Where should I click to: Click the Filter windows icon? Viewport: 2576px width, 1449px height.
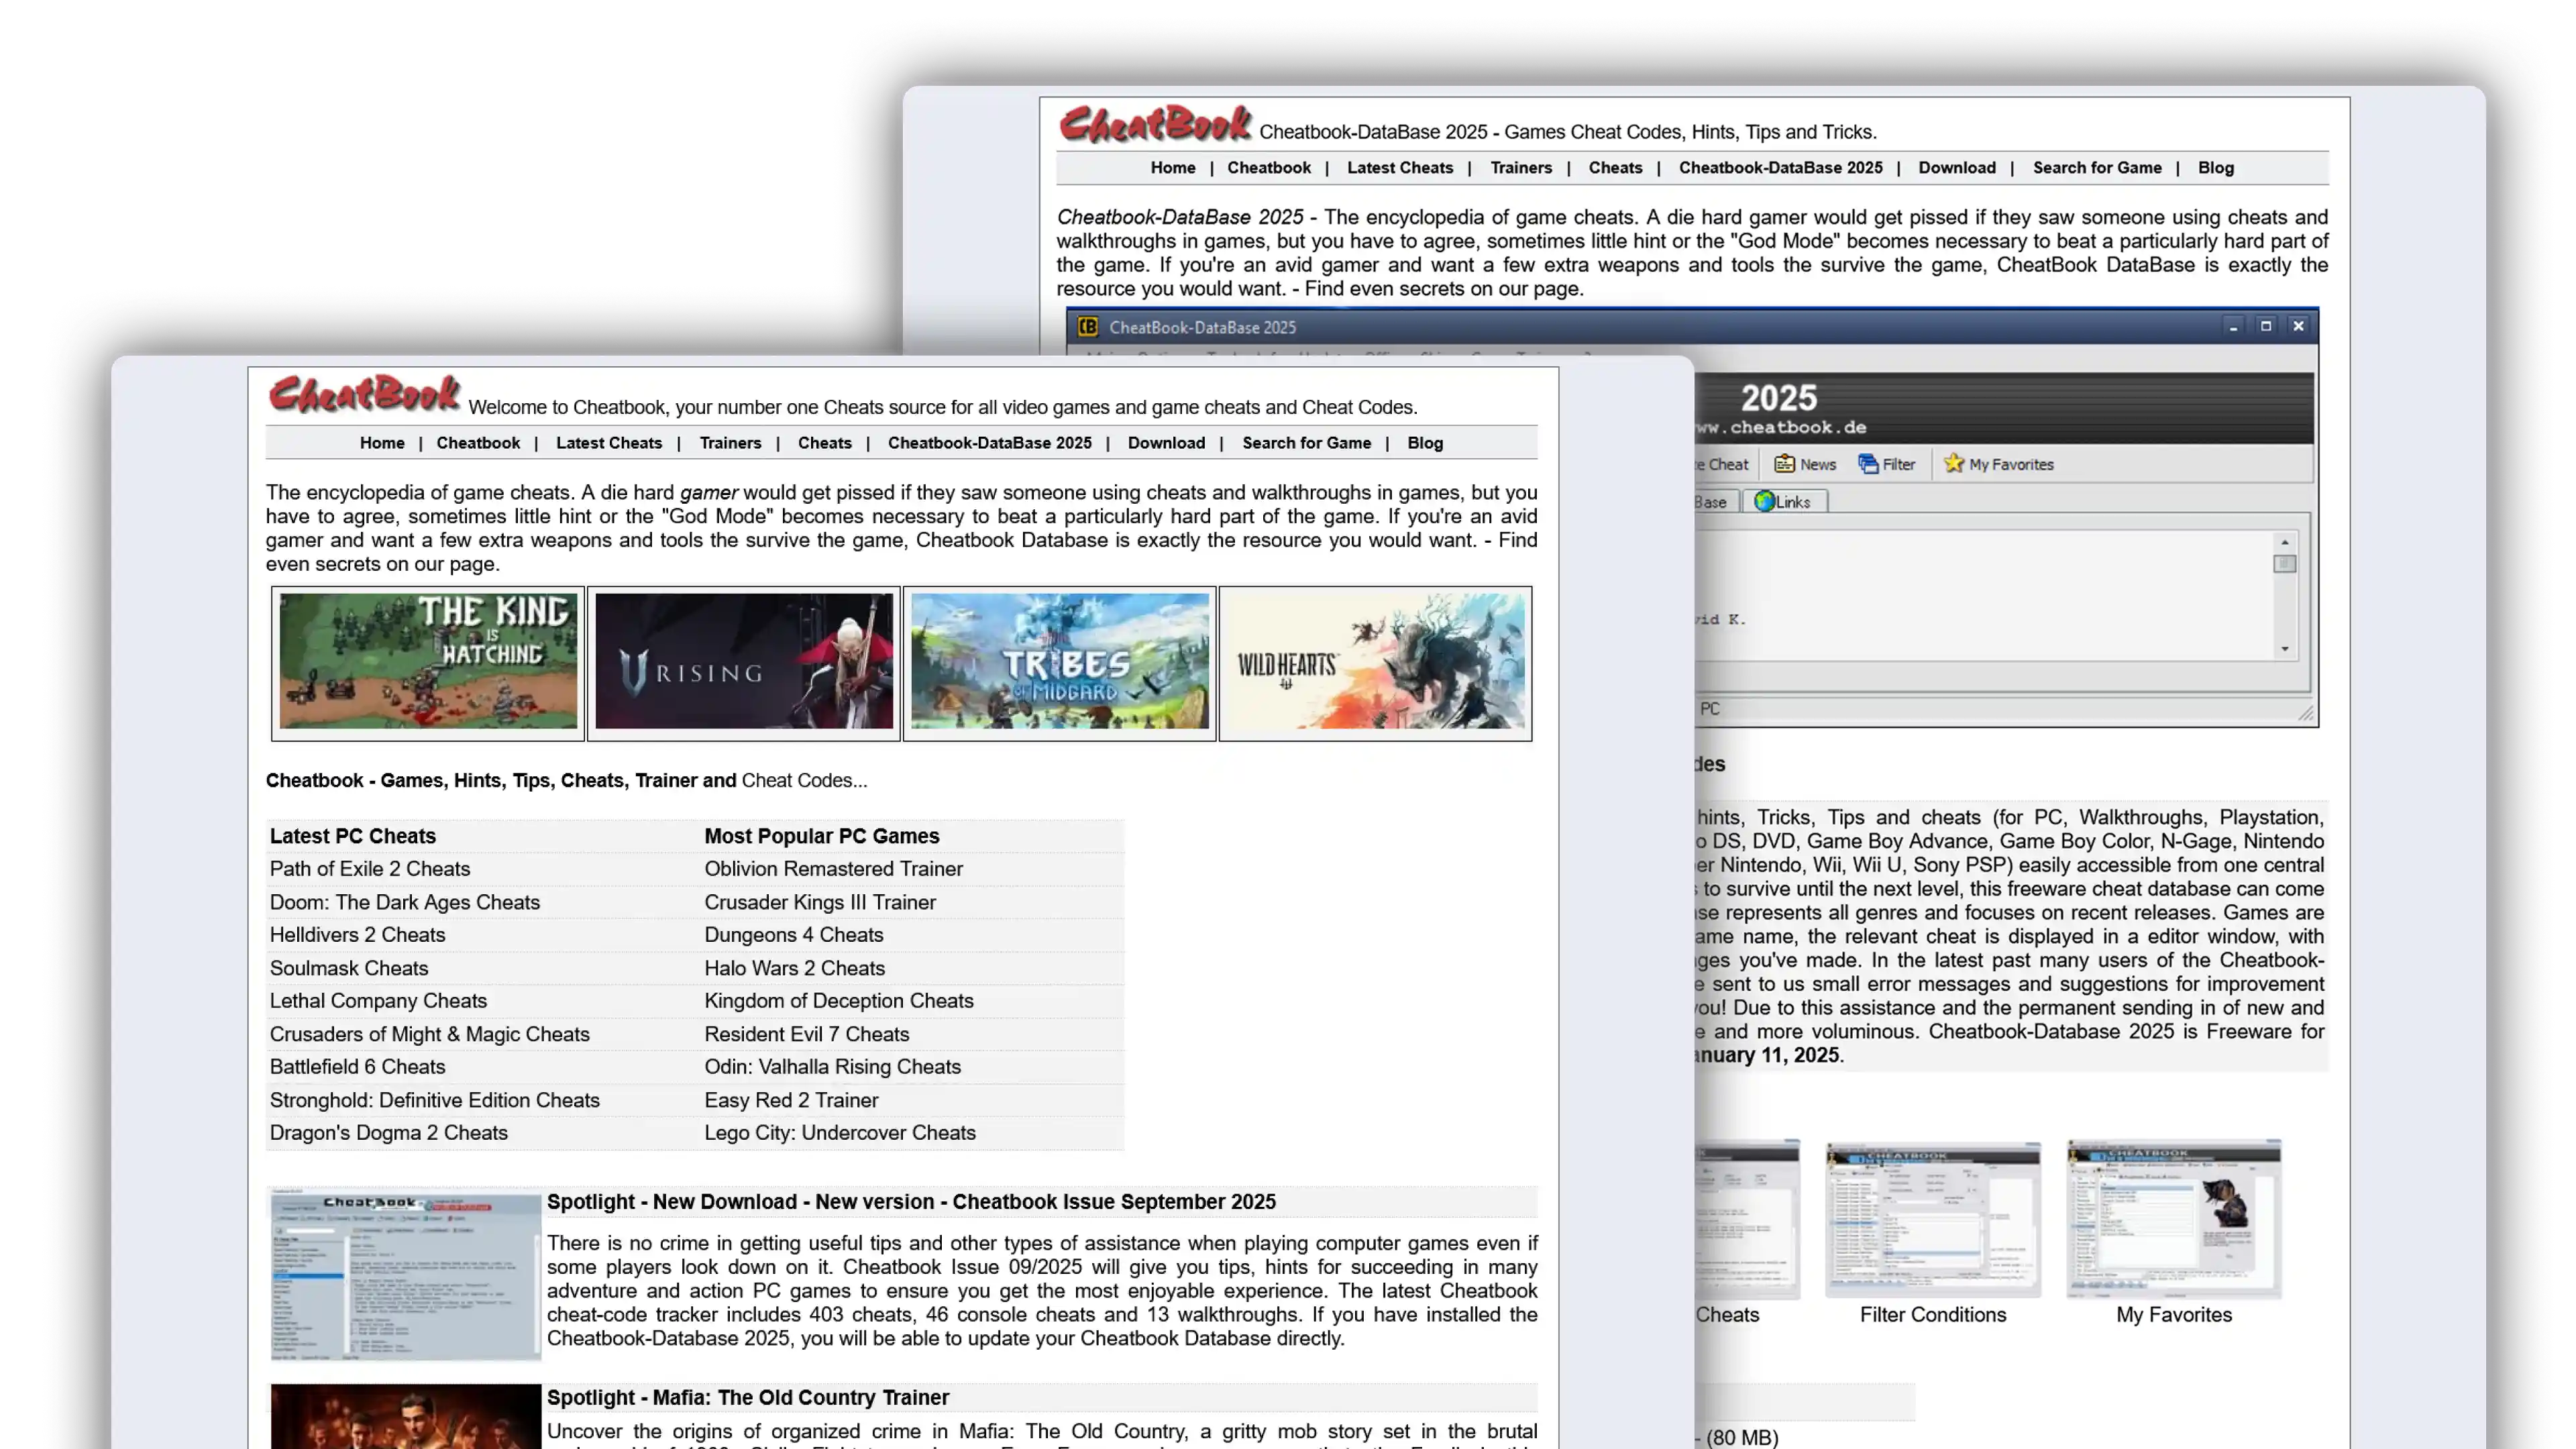tap(1868, 464)
